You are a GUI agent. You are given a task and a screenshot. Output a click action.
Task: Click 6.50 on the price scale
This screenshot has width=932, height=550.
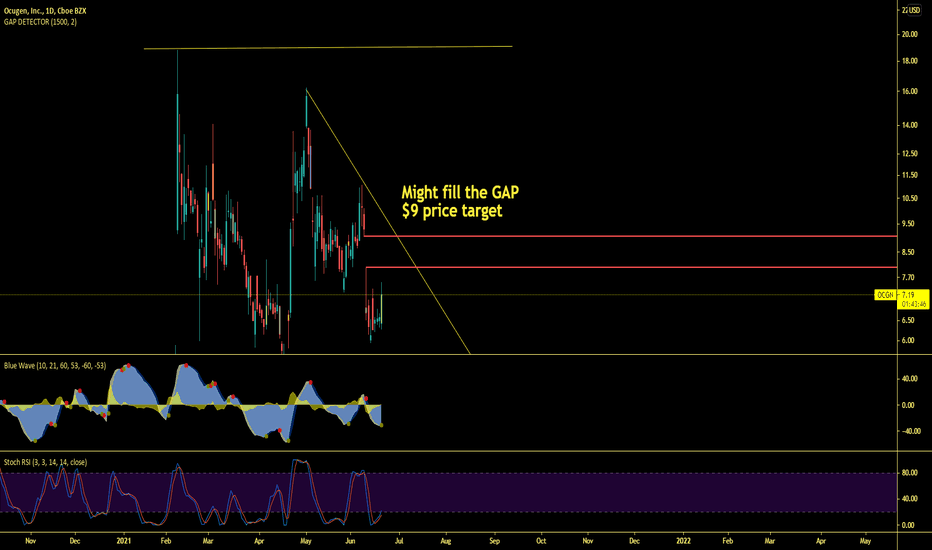click(x=908, y=320)
